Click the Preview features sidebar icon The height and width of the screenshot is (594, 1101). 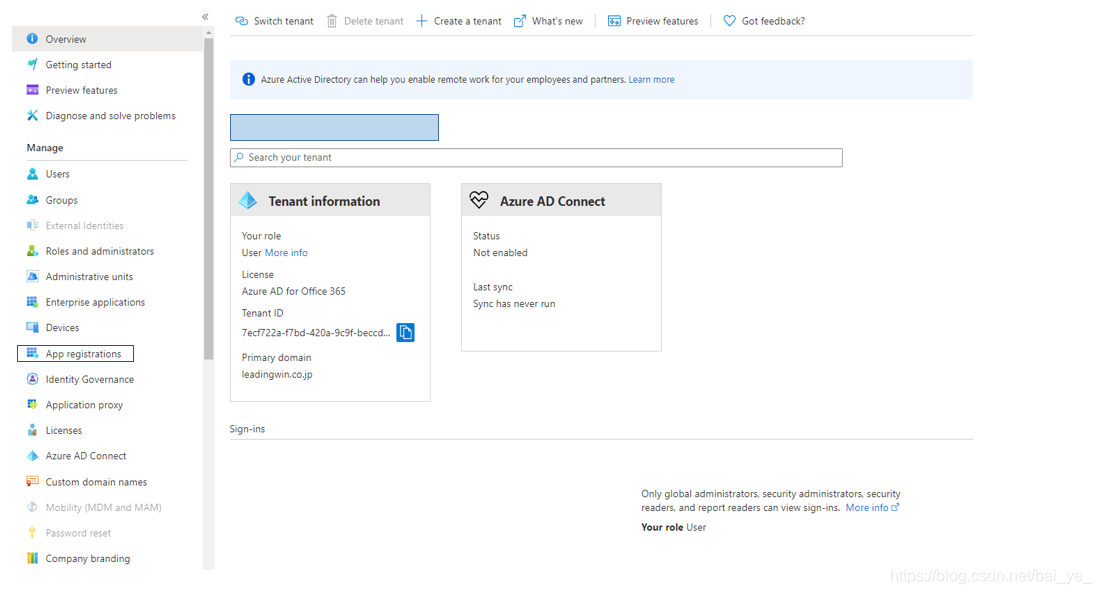click(32, 90)
